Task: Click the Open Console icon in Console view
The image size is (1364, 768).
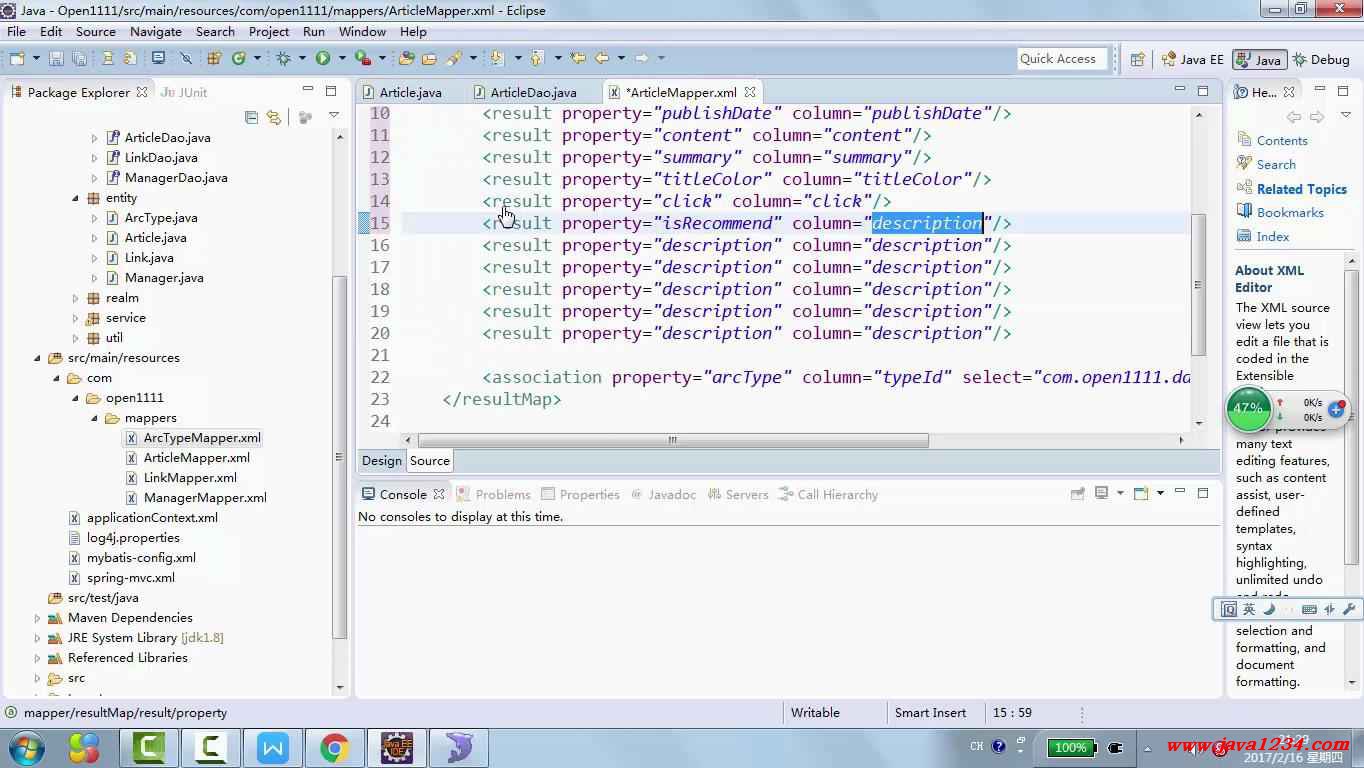Action: coord(1141,493)
